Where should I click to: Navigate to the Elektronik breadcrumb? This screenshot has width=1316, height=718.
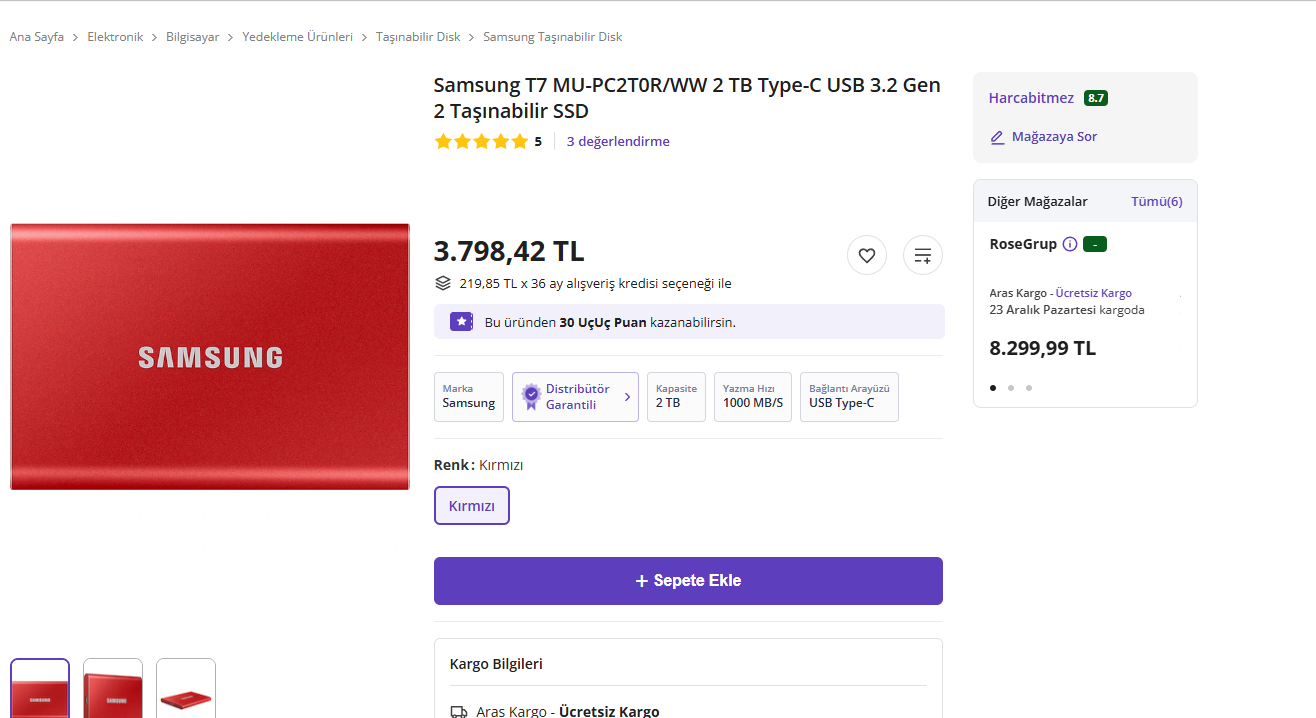[x=115, y=37]
